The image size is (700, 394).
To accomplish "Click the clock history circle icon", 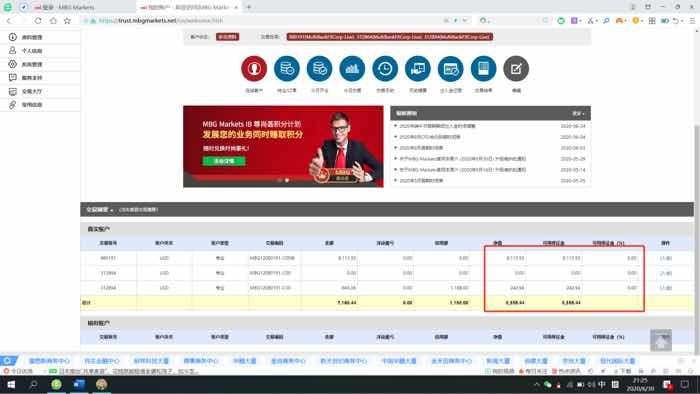I will tap(385, 69).
